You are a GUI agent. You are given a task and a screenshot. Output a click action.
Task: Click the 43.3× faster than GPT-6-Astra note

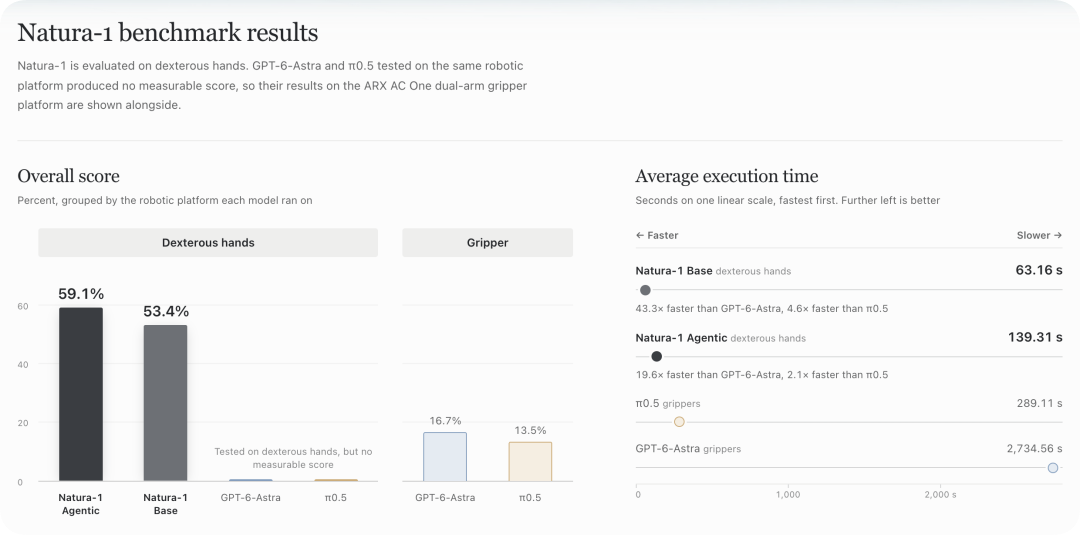click(x=761, y=308)
